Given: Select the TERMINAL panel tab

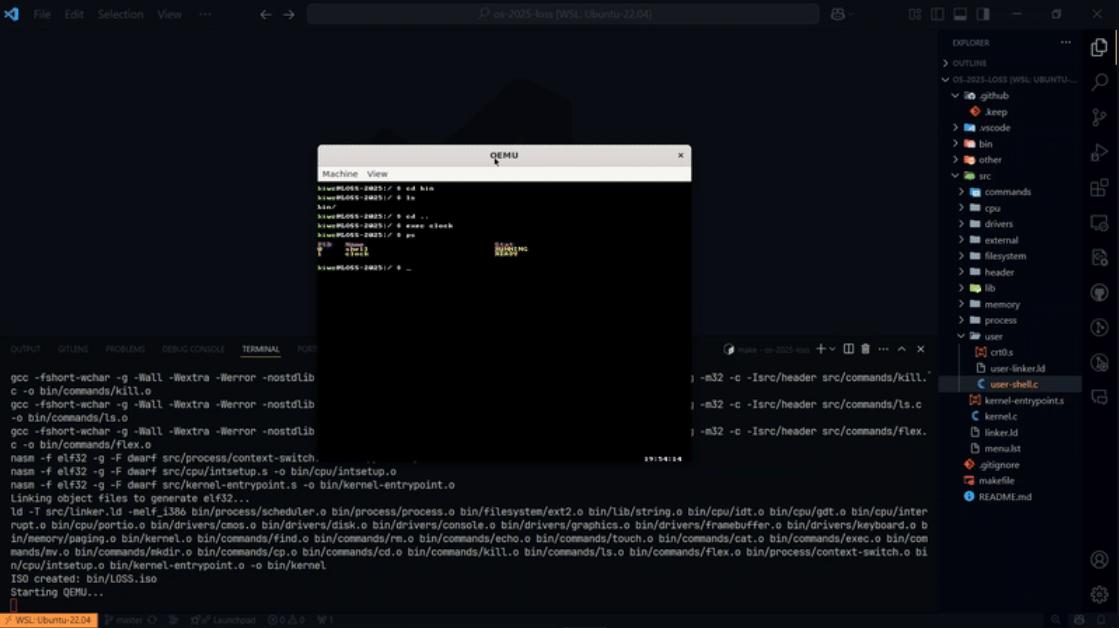Looking at the screenshot, I should (260, 349).
